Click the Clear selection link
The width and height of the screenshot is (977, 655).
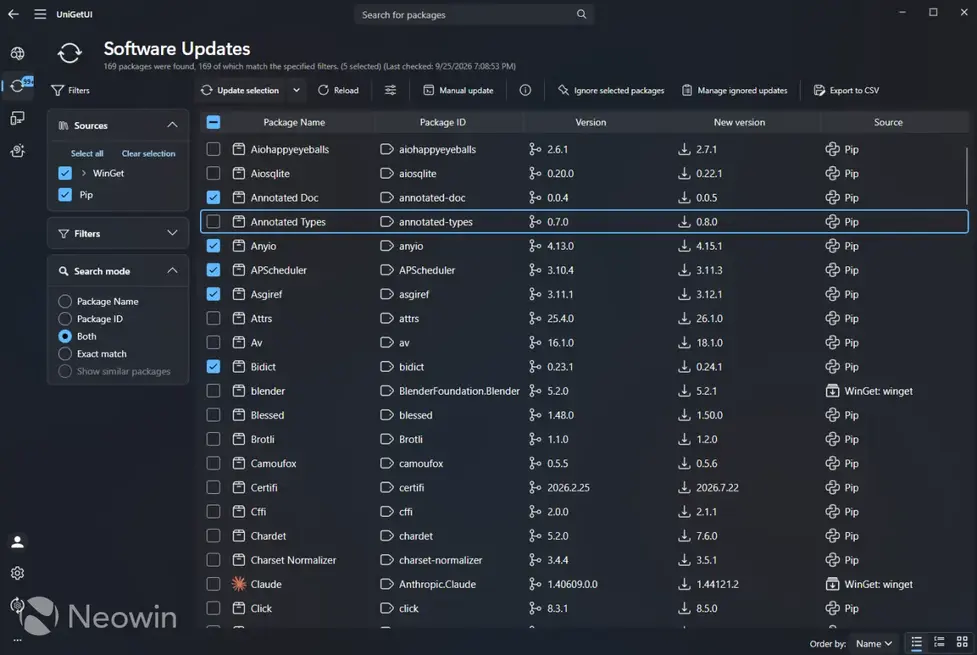(x=148, y=153)
